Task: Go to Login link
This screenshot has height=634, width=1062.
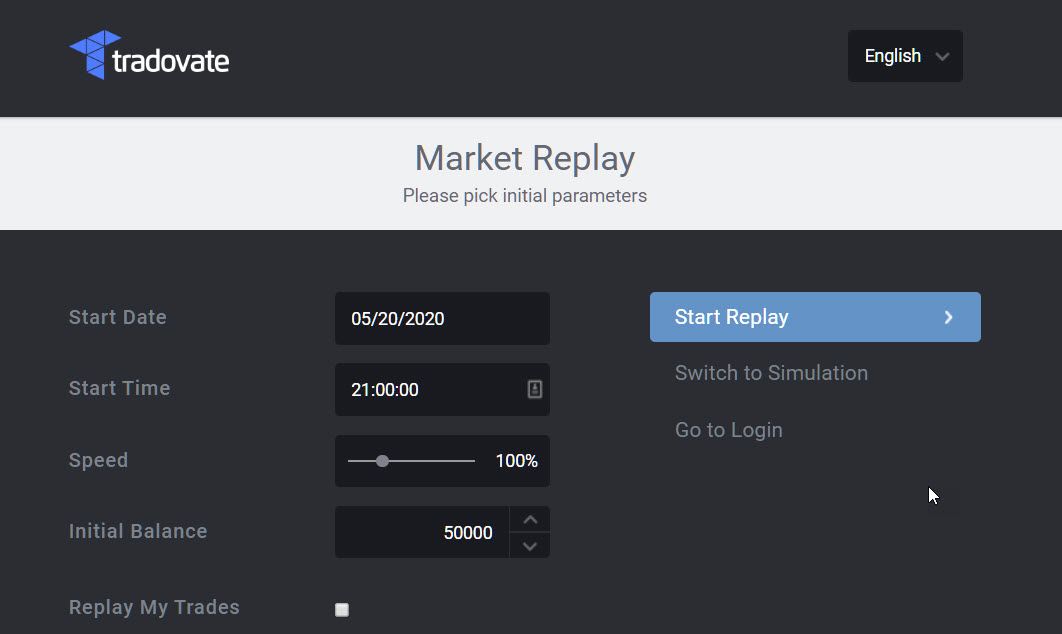Action: [x=728, y=429]
